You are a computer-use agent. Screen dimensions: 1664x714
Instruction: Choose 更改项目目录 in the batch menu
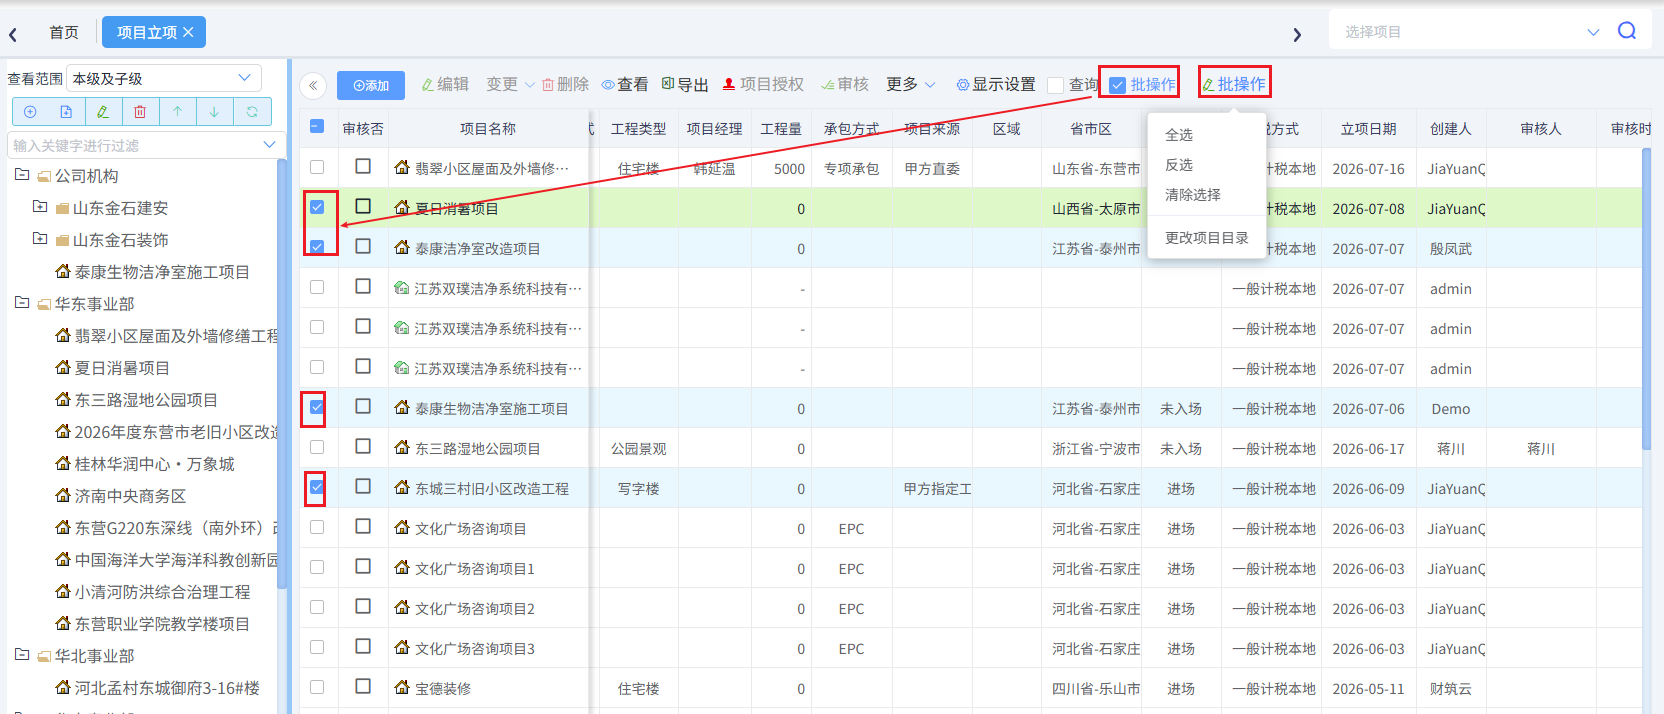click(1207, 238)
